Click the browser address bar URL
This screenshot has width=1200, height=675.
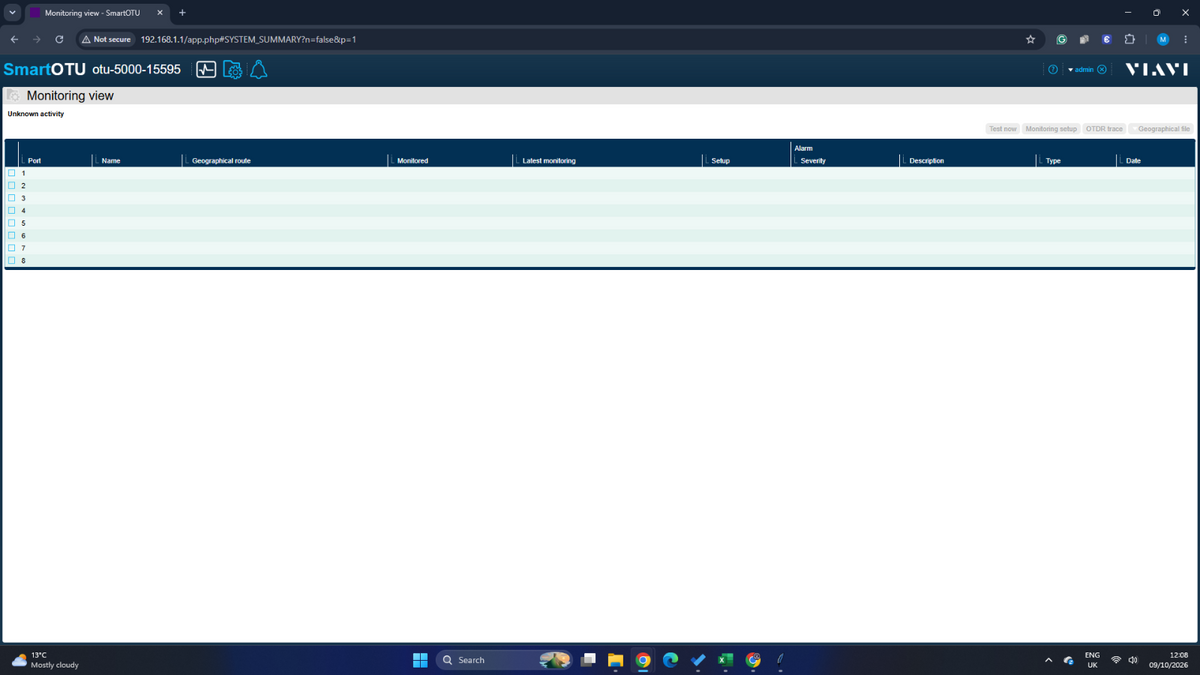click(x=248, y=40)
